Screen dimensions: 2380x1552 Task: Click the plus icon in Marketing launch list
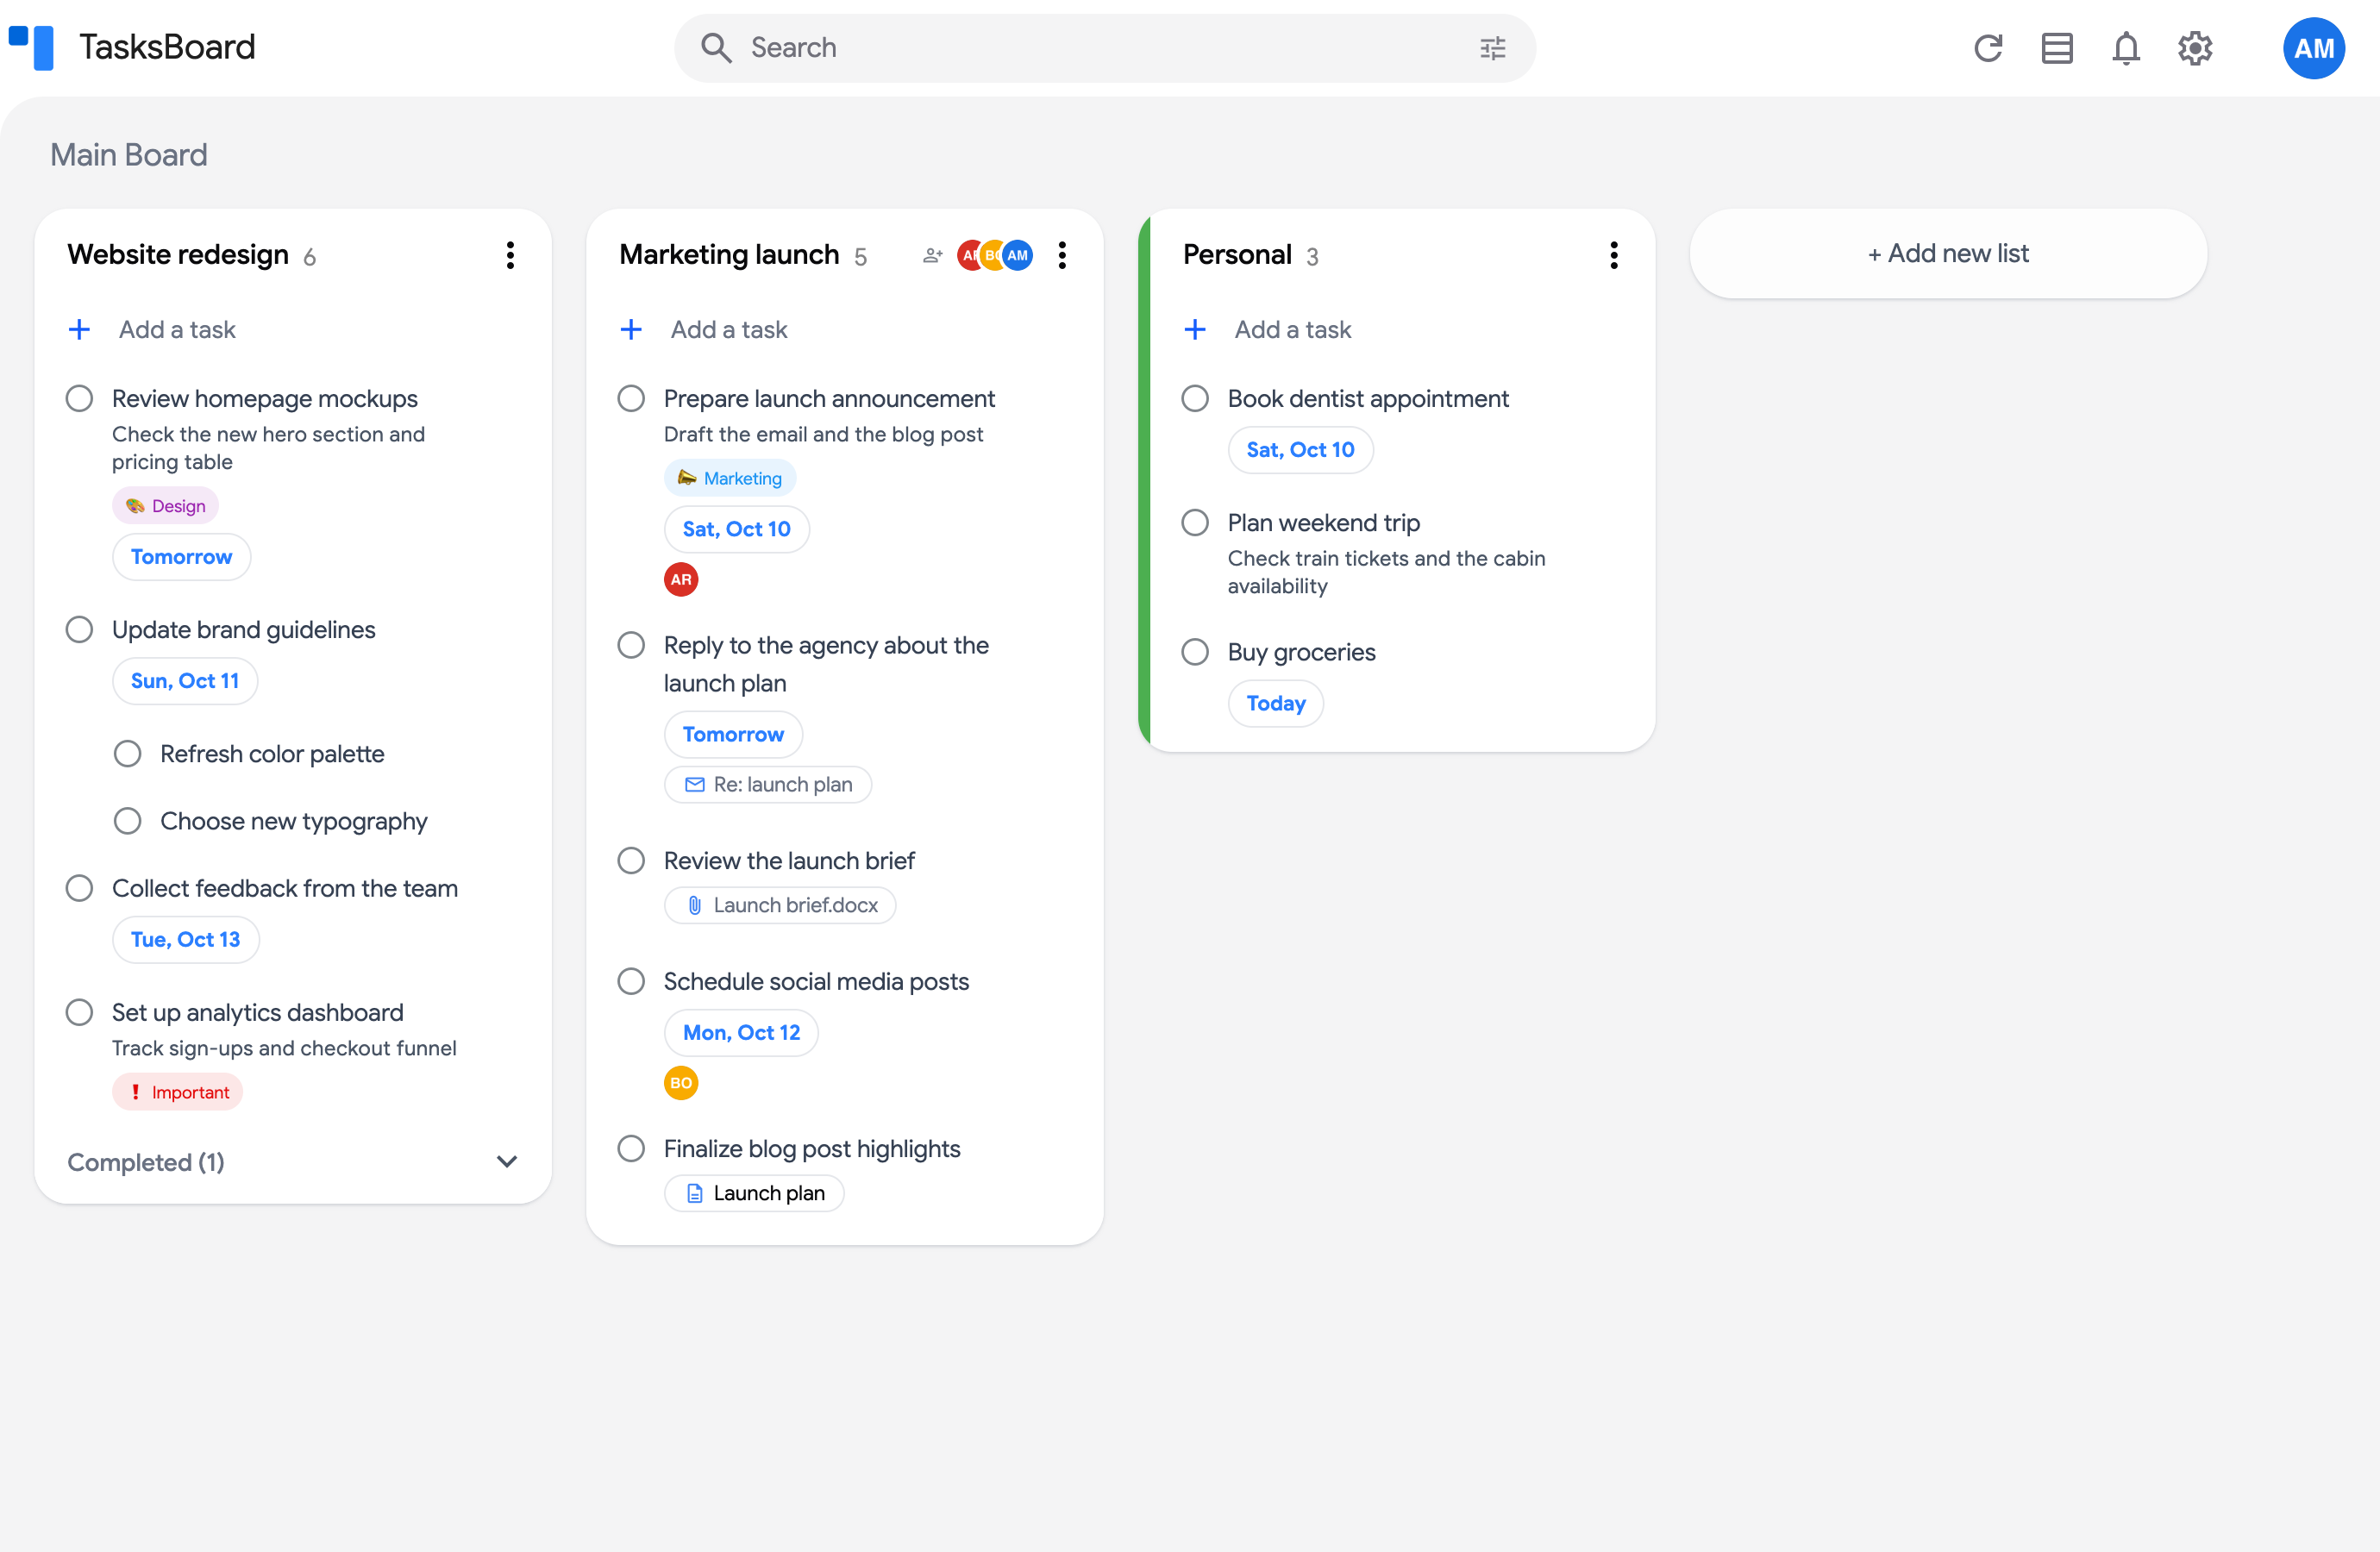[x=631, y=329]
